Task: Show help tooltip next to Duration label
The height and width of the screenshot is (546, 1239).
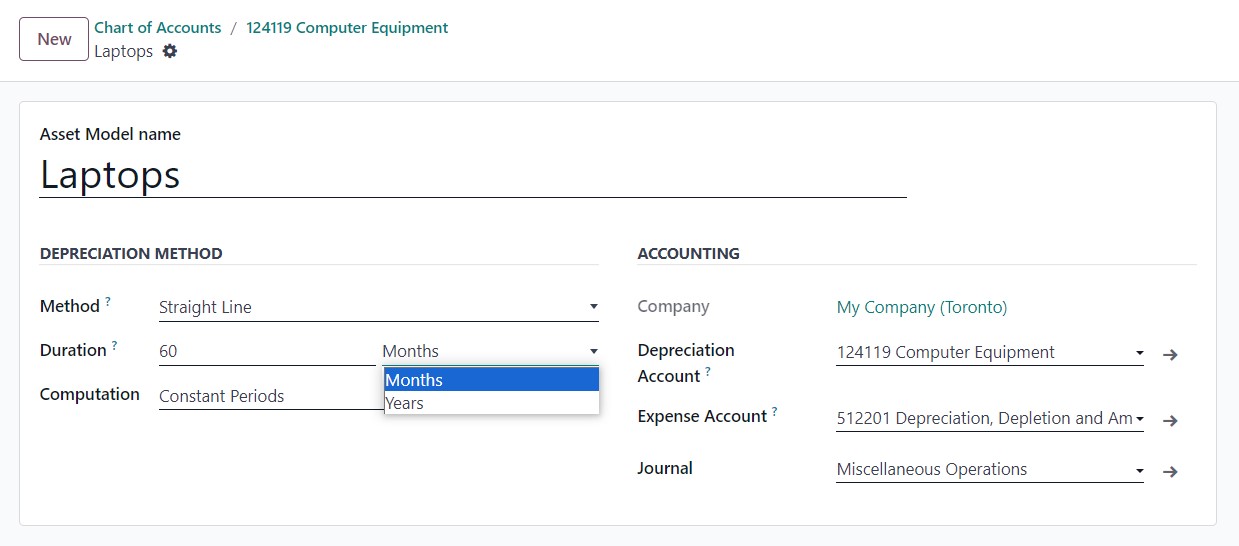Action: point(115,345)
